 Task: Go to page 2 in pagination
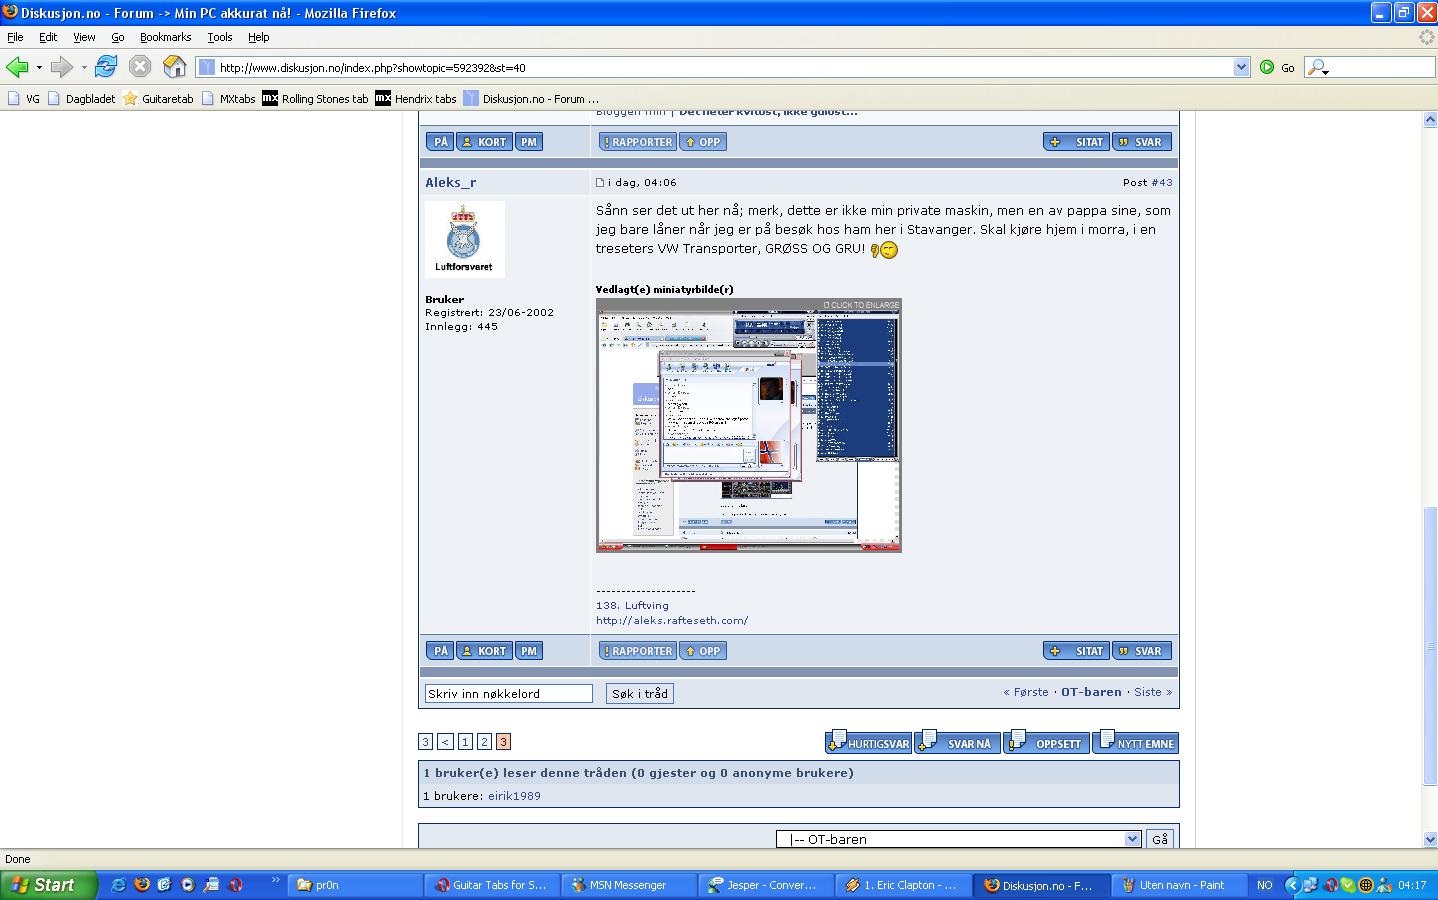click(x=484, y=742)
